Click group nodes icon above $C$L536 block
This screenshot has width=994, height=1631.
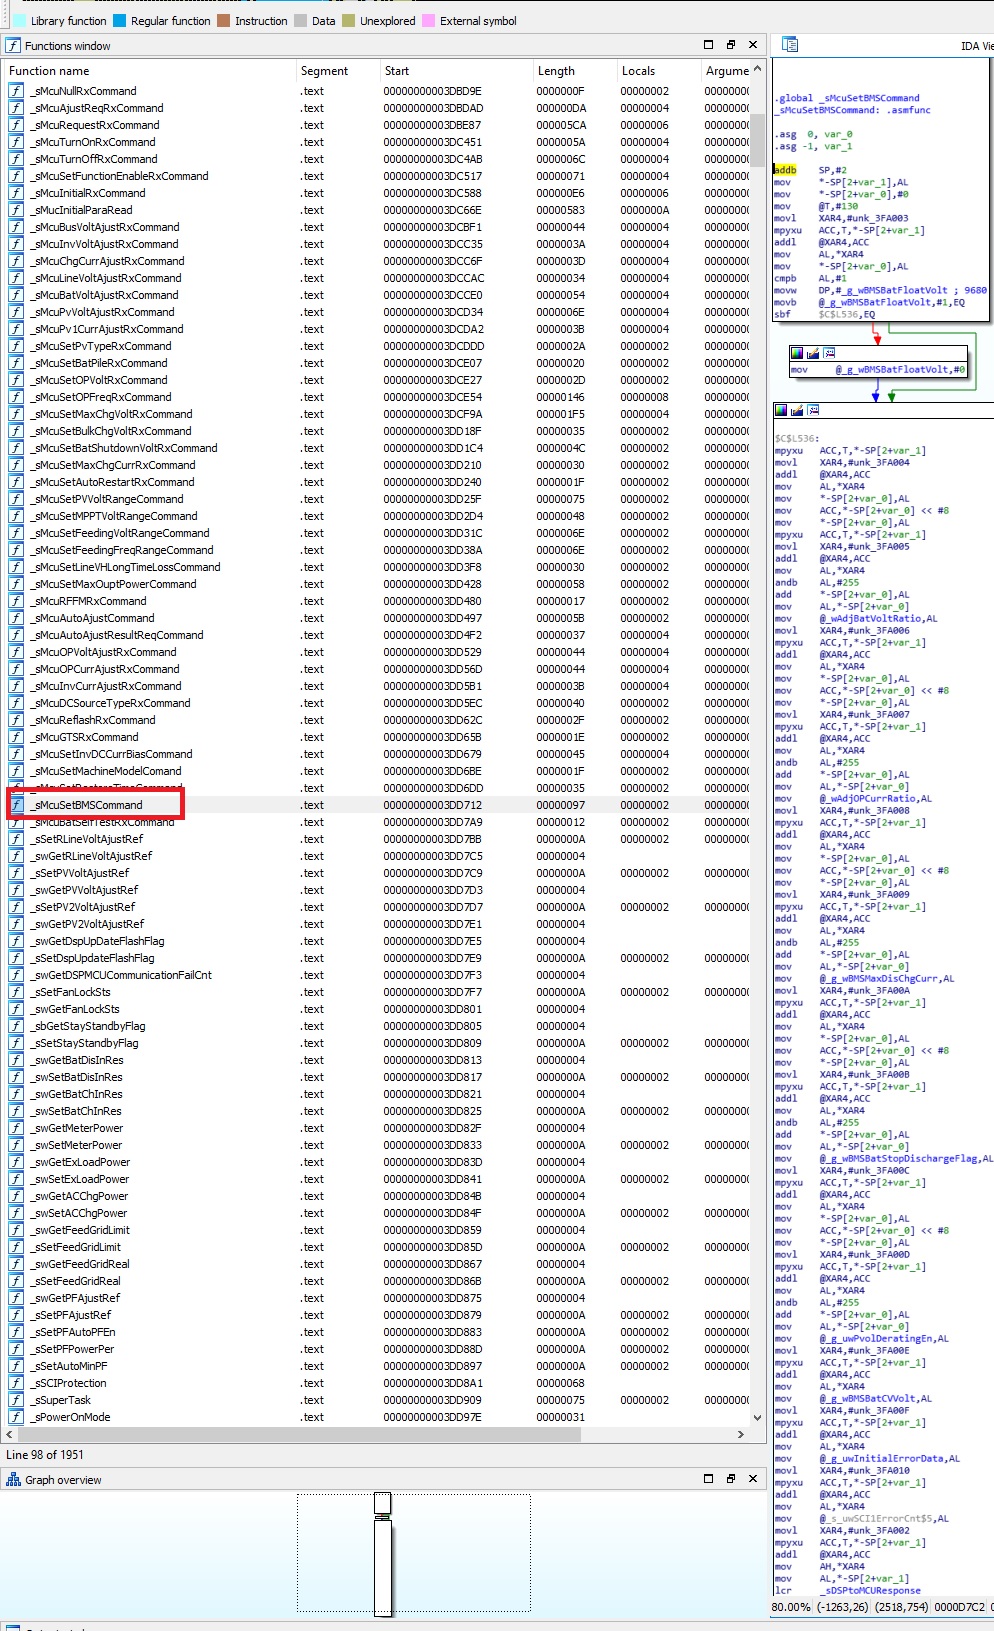coord(813,410)
